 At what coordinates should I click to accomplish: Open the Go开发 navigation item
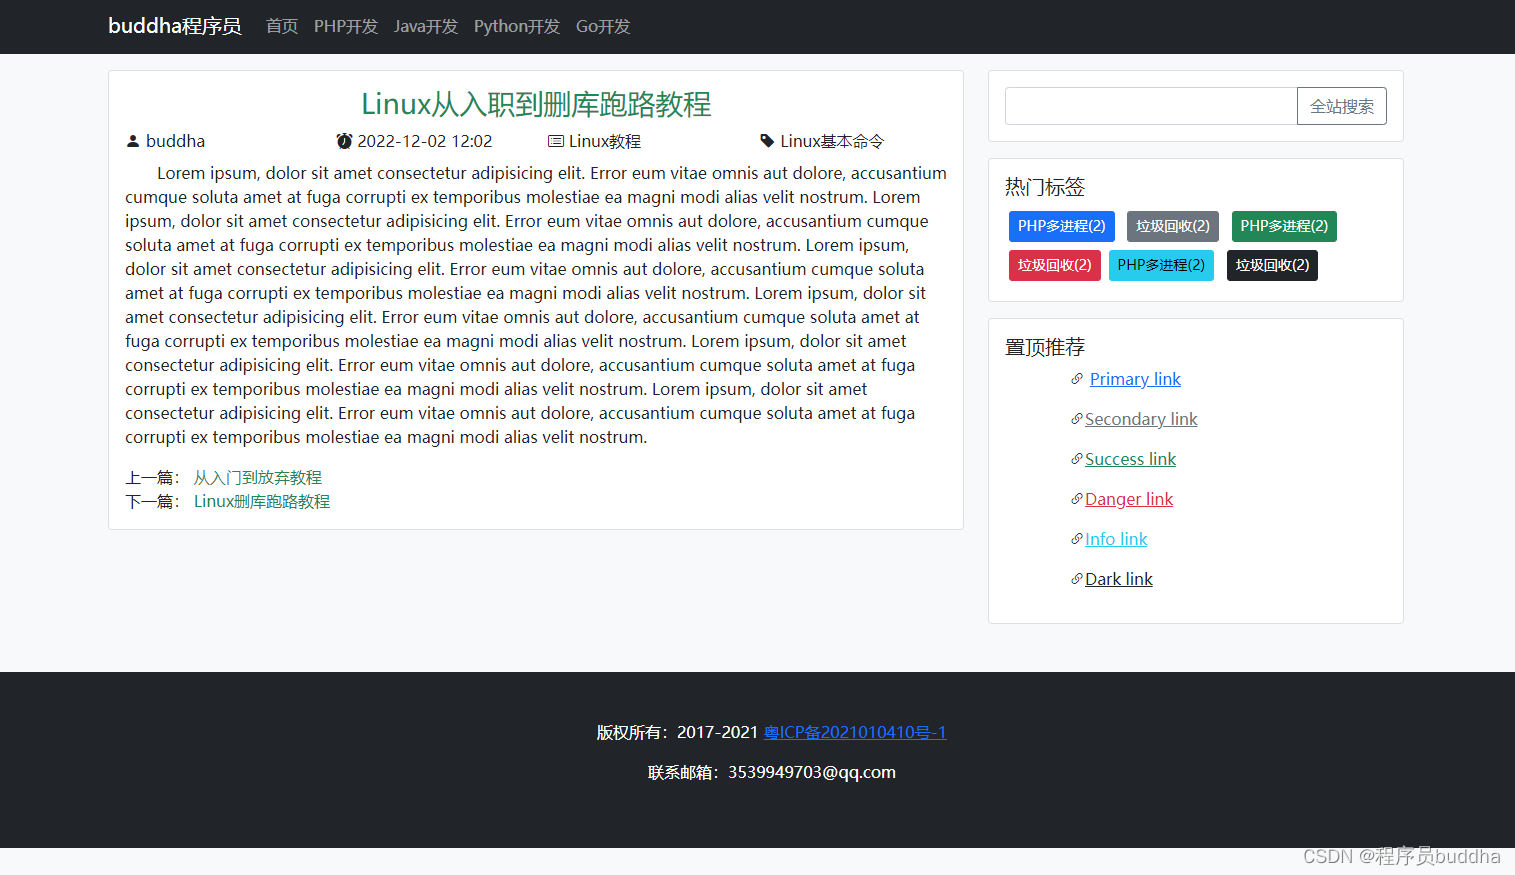click(602, 27)
